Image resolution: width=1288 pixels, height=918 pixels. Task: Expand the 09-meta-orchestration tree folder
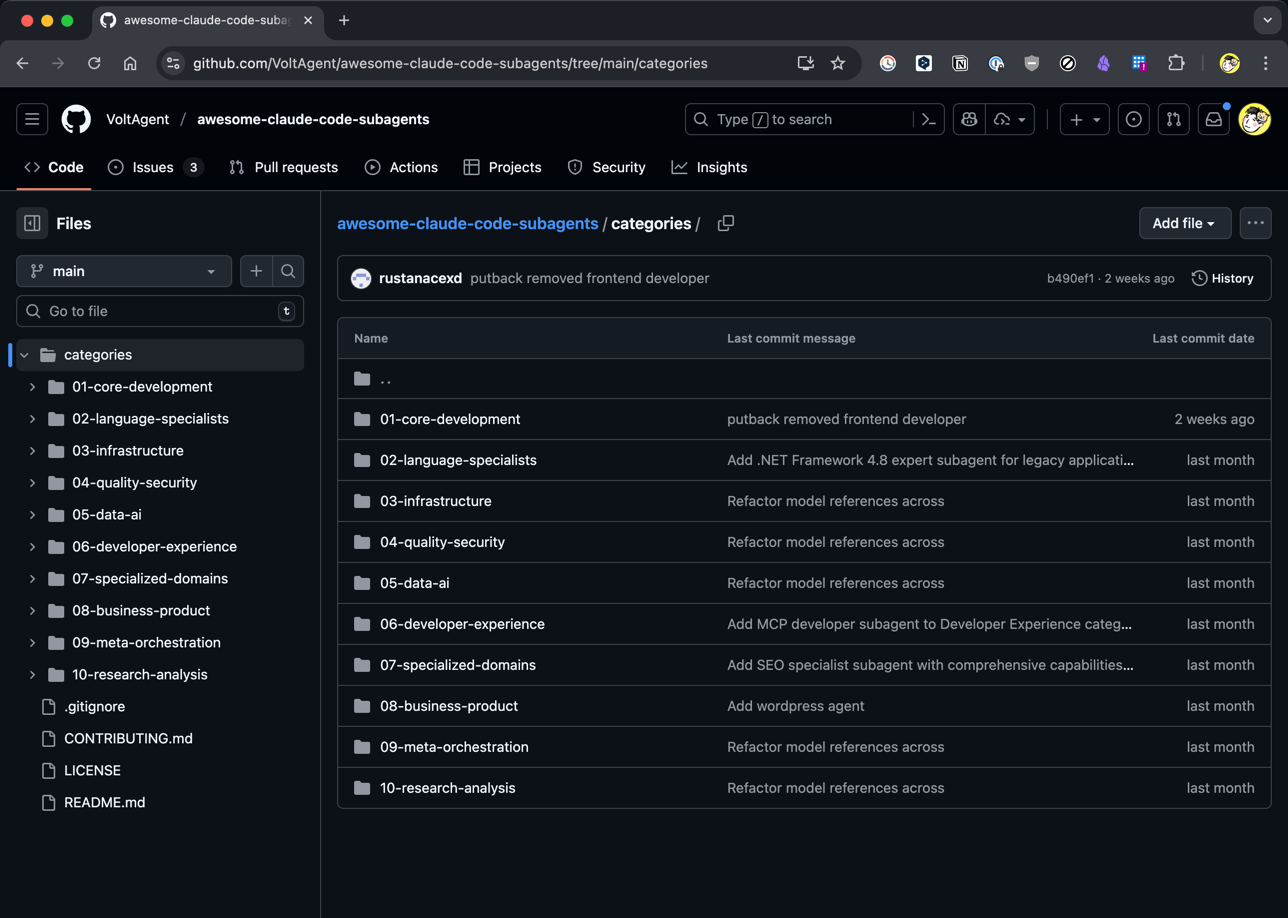[x=32, y=643]
